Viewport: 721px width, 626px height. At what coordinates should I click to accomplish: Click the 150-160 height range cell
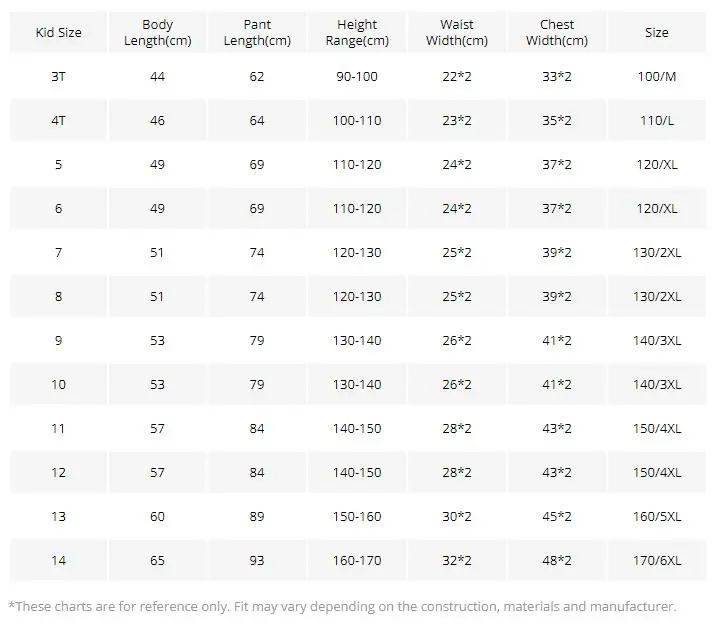tap(357, 517)
